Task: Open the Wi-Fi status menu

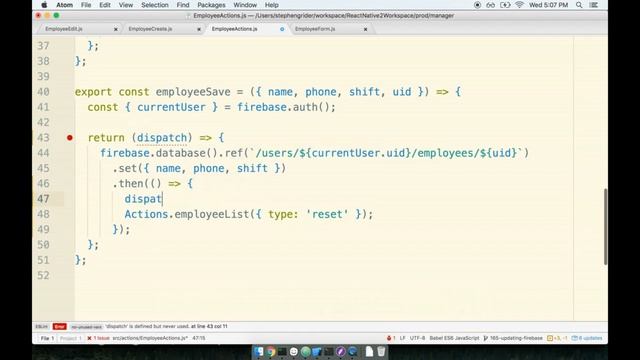Action: (x=519, y=5)
